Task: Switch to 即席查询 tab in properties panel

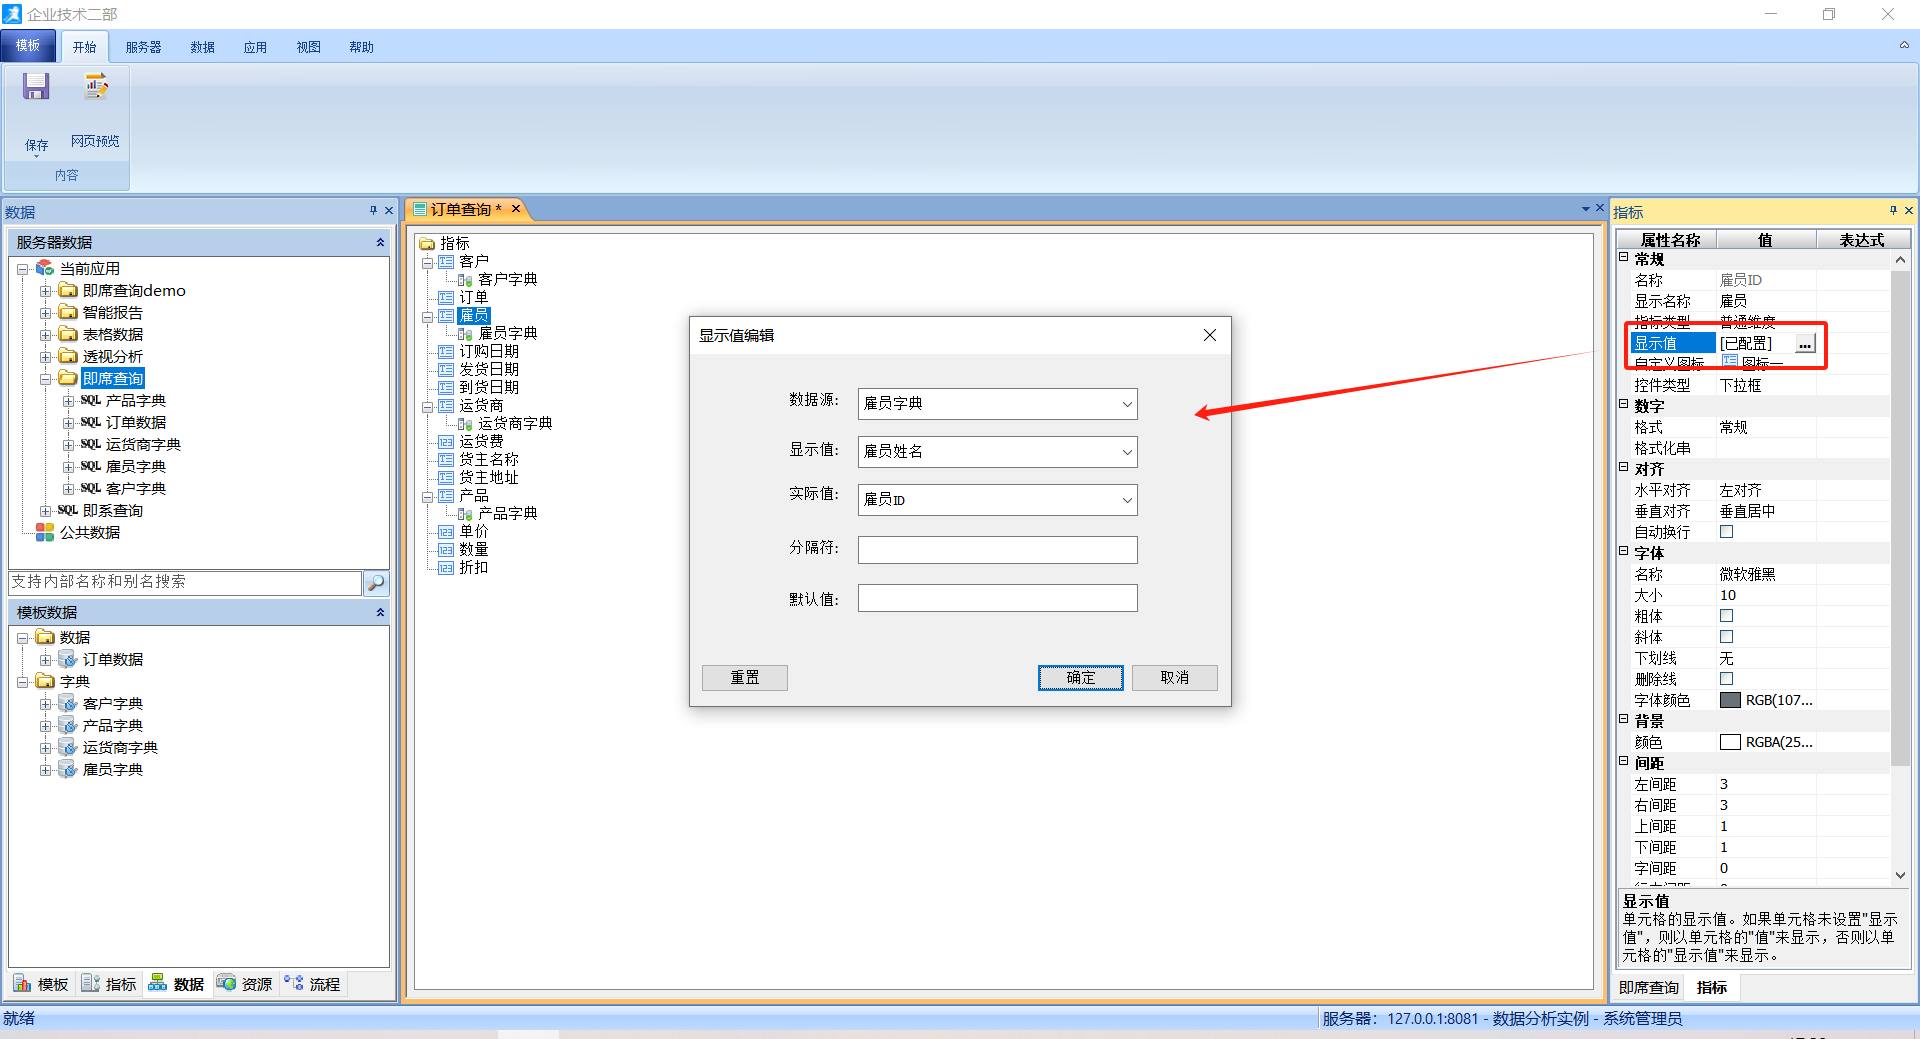Action: tap(1649, 988)
